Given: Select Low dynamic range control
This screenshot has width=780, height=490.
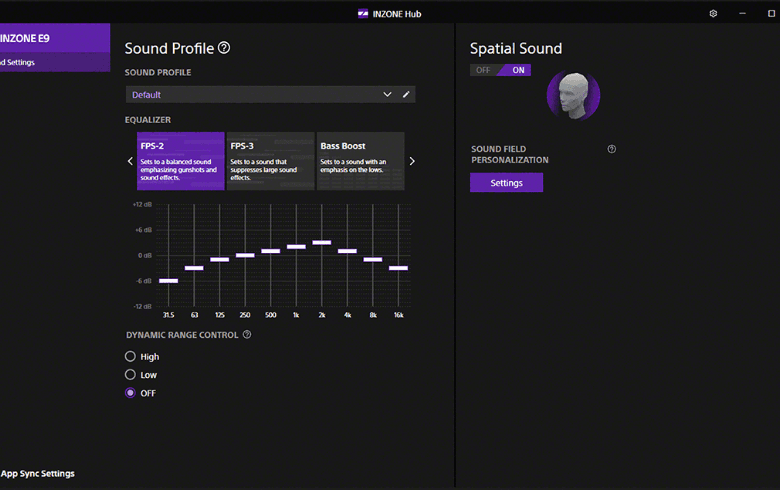Looking at the screenshot, I should click(130, 375).
